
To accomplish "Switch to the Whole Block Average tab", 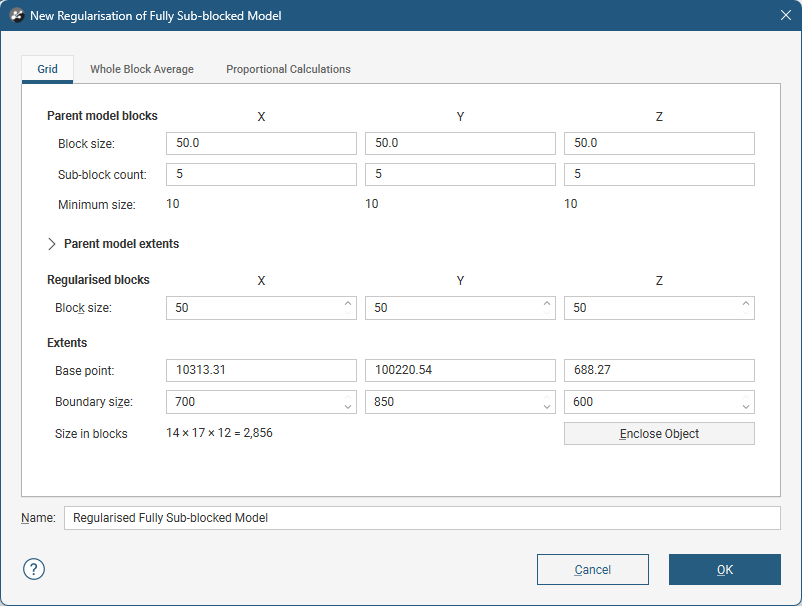I will tap(141, 69).
